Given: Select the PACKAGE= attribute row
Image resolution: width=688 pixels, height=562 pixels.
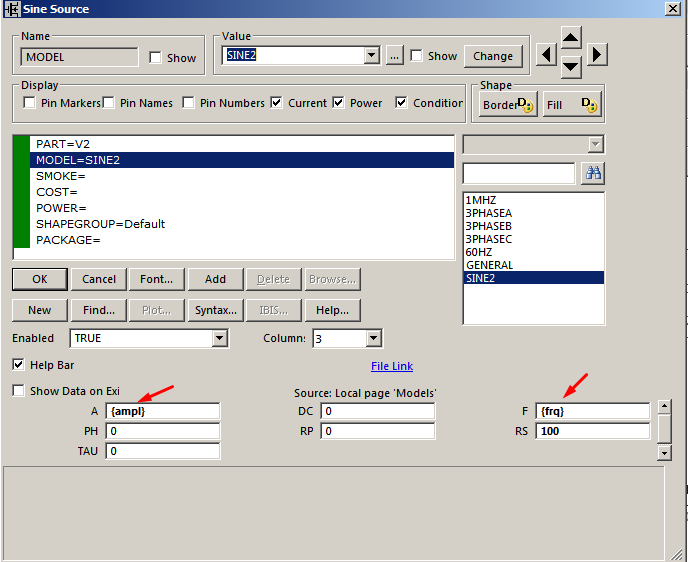Looking at the screenshot, I should (242, 240).
